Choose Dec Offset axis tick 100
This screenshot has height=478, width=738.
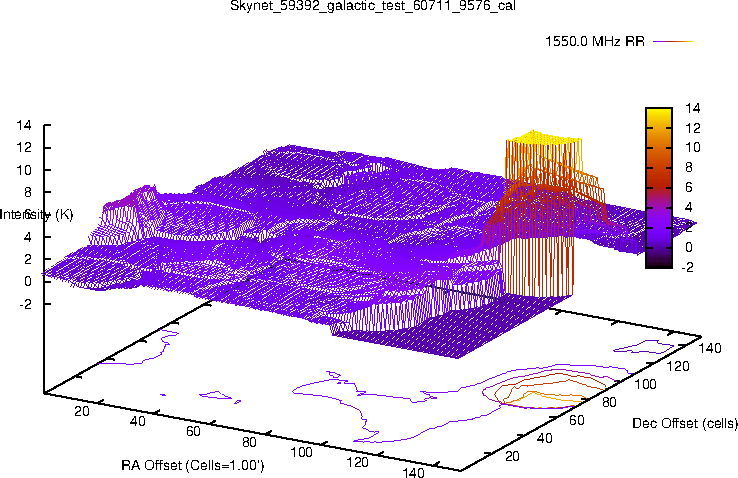[645, 384]
